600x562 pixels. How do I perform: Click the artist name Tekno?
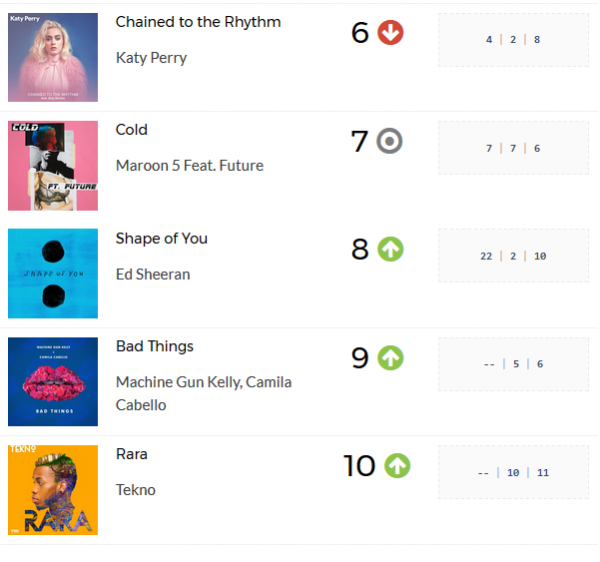pos(135,490)
